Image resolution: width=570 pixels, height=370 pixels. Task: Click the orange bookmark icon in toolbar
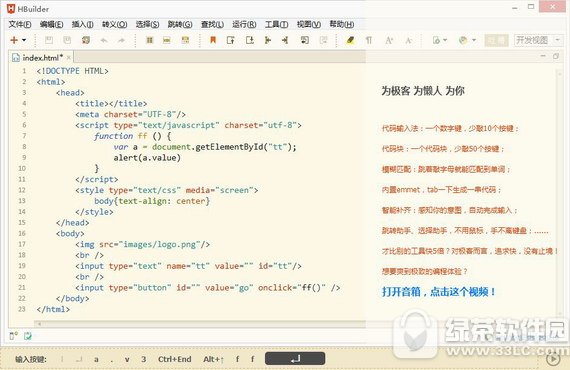pos(213,40)
